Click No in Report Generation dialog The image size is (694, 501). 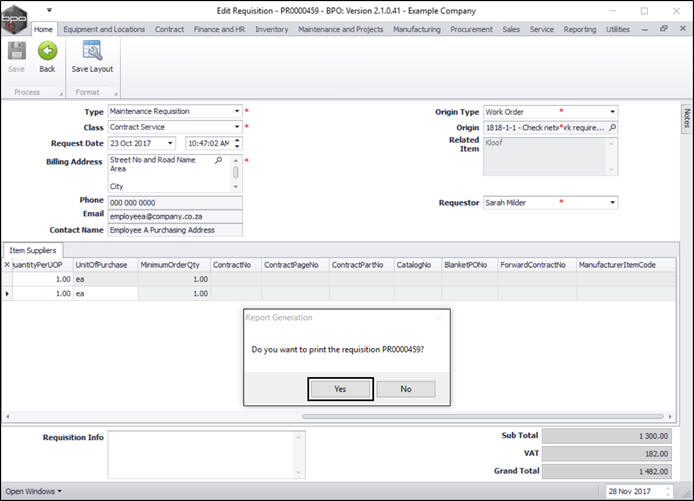click(x=406, y=389)
